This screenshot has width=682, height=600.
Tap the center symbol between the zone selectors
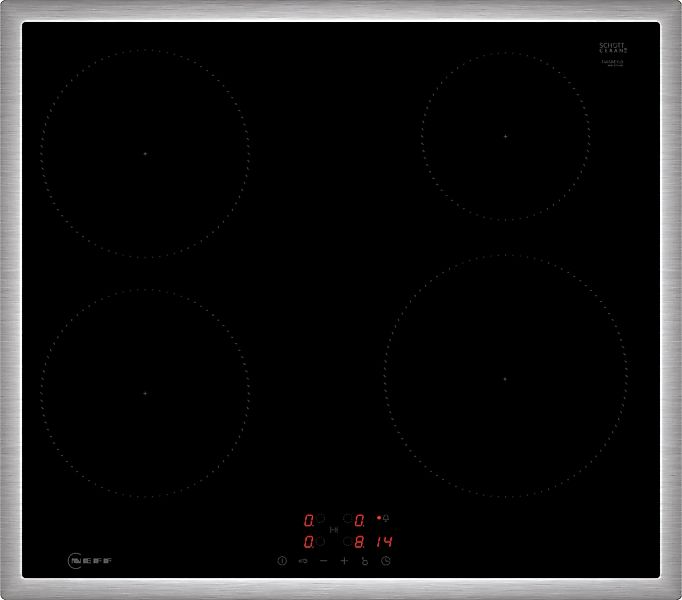pyautogui.click(x=333, y=530)
